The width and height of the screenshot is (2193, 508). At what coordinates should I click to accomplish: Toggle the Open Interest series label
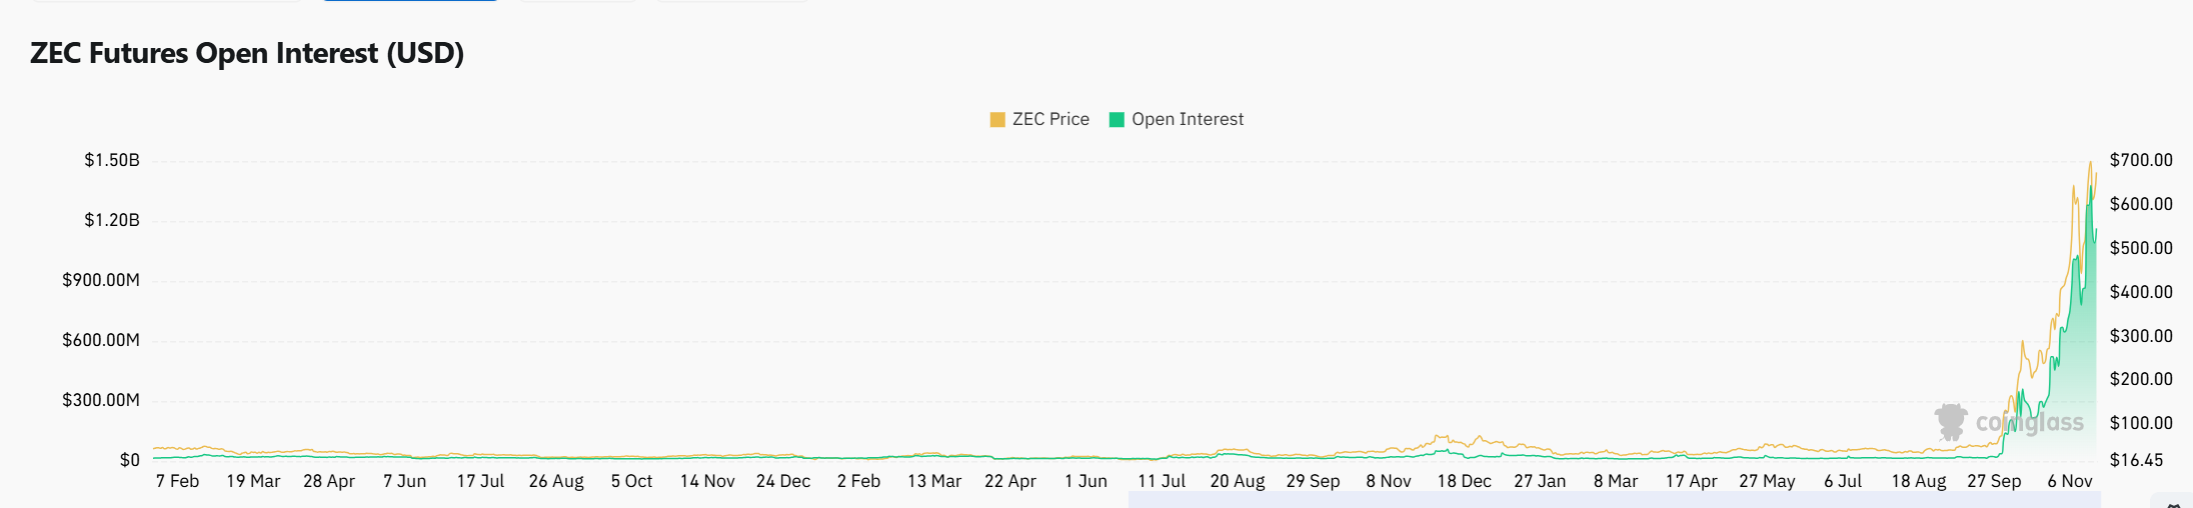pos(1187,119)
